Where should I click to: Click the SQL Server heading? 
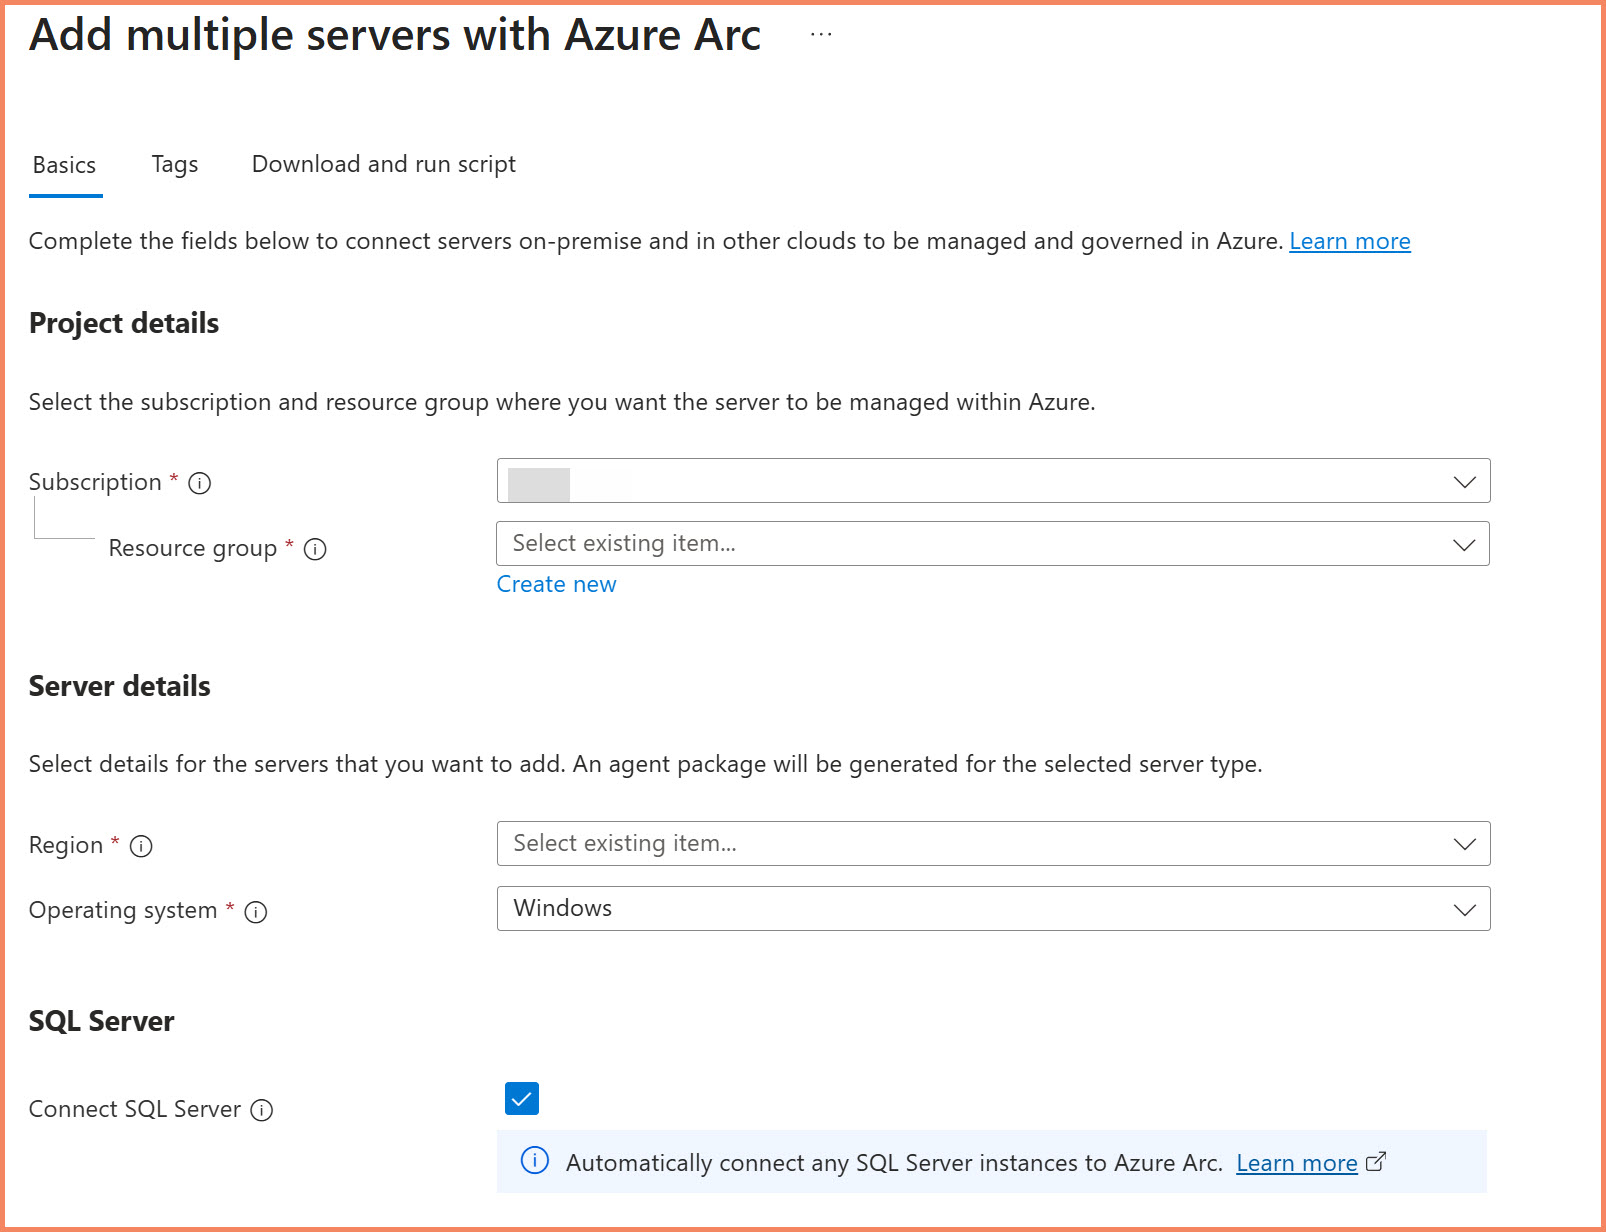coord(102,1021)
